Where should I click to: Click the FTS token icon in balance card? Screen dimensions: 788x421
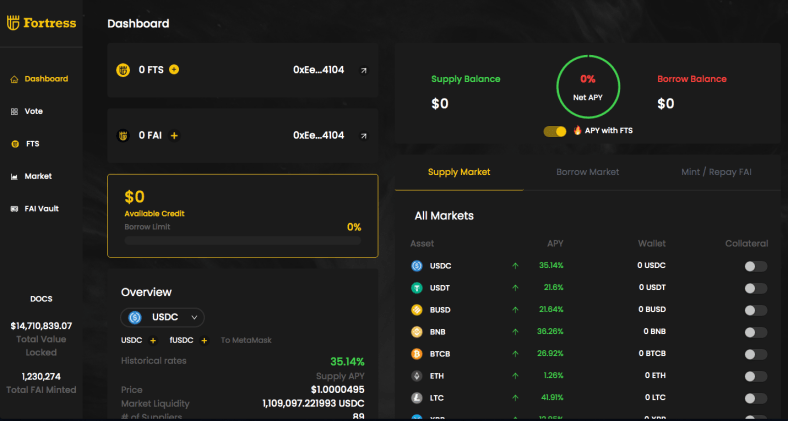[123, 70]
